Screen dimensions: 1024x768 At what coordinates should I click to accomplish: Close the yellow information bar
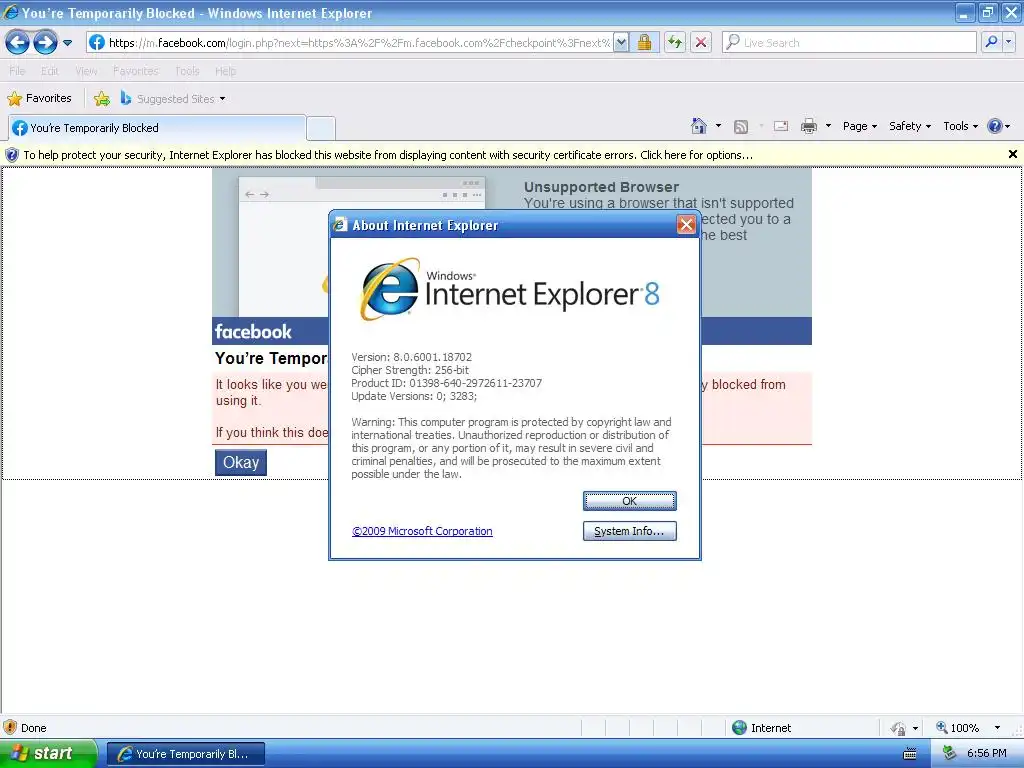click(1012, 154)
